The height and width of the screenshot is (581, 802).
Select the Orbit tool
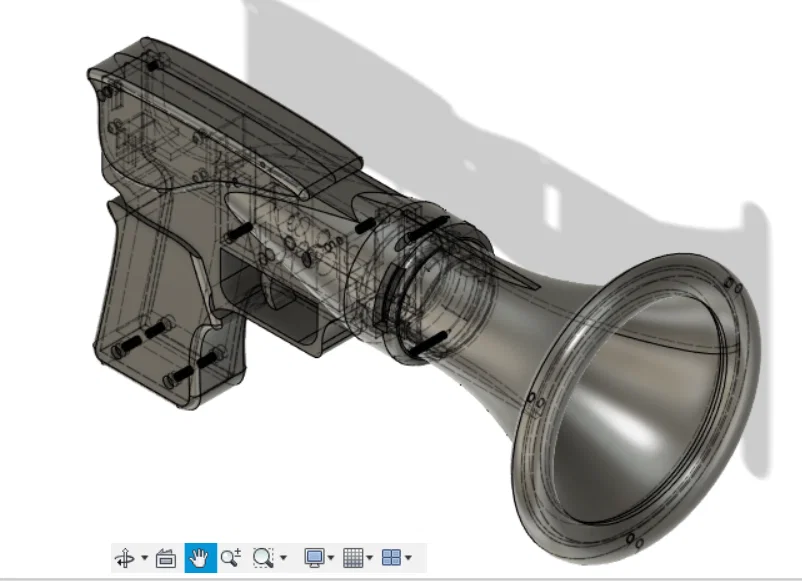pos(125,557)
